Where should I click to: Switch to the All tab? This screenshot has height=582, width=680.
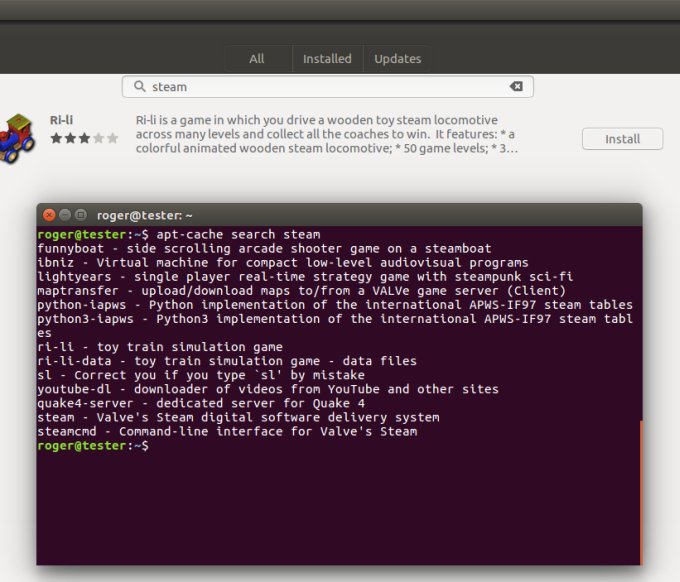(x=257, y=59)
